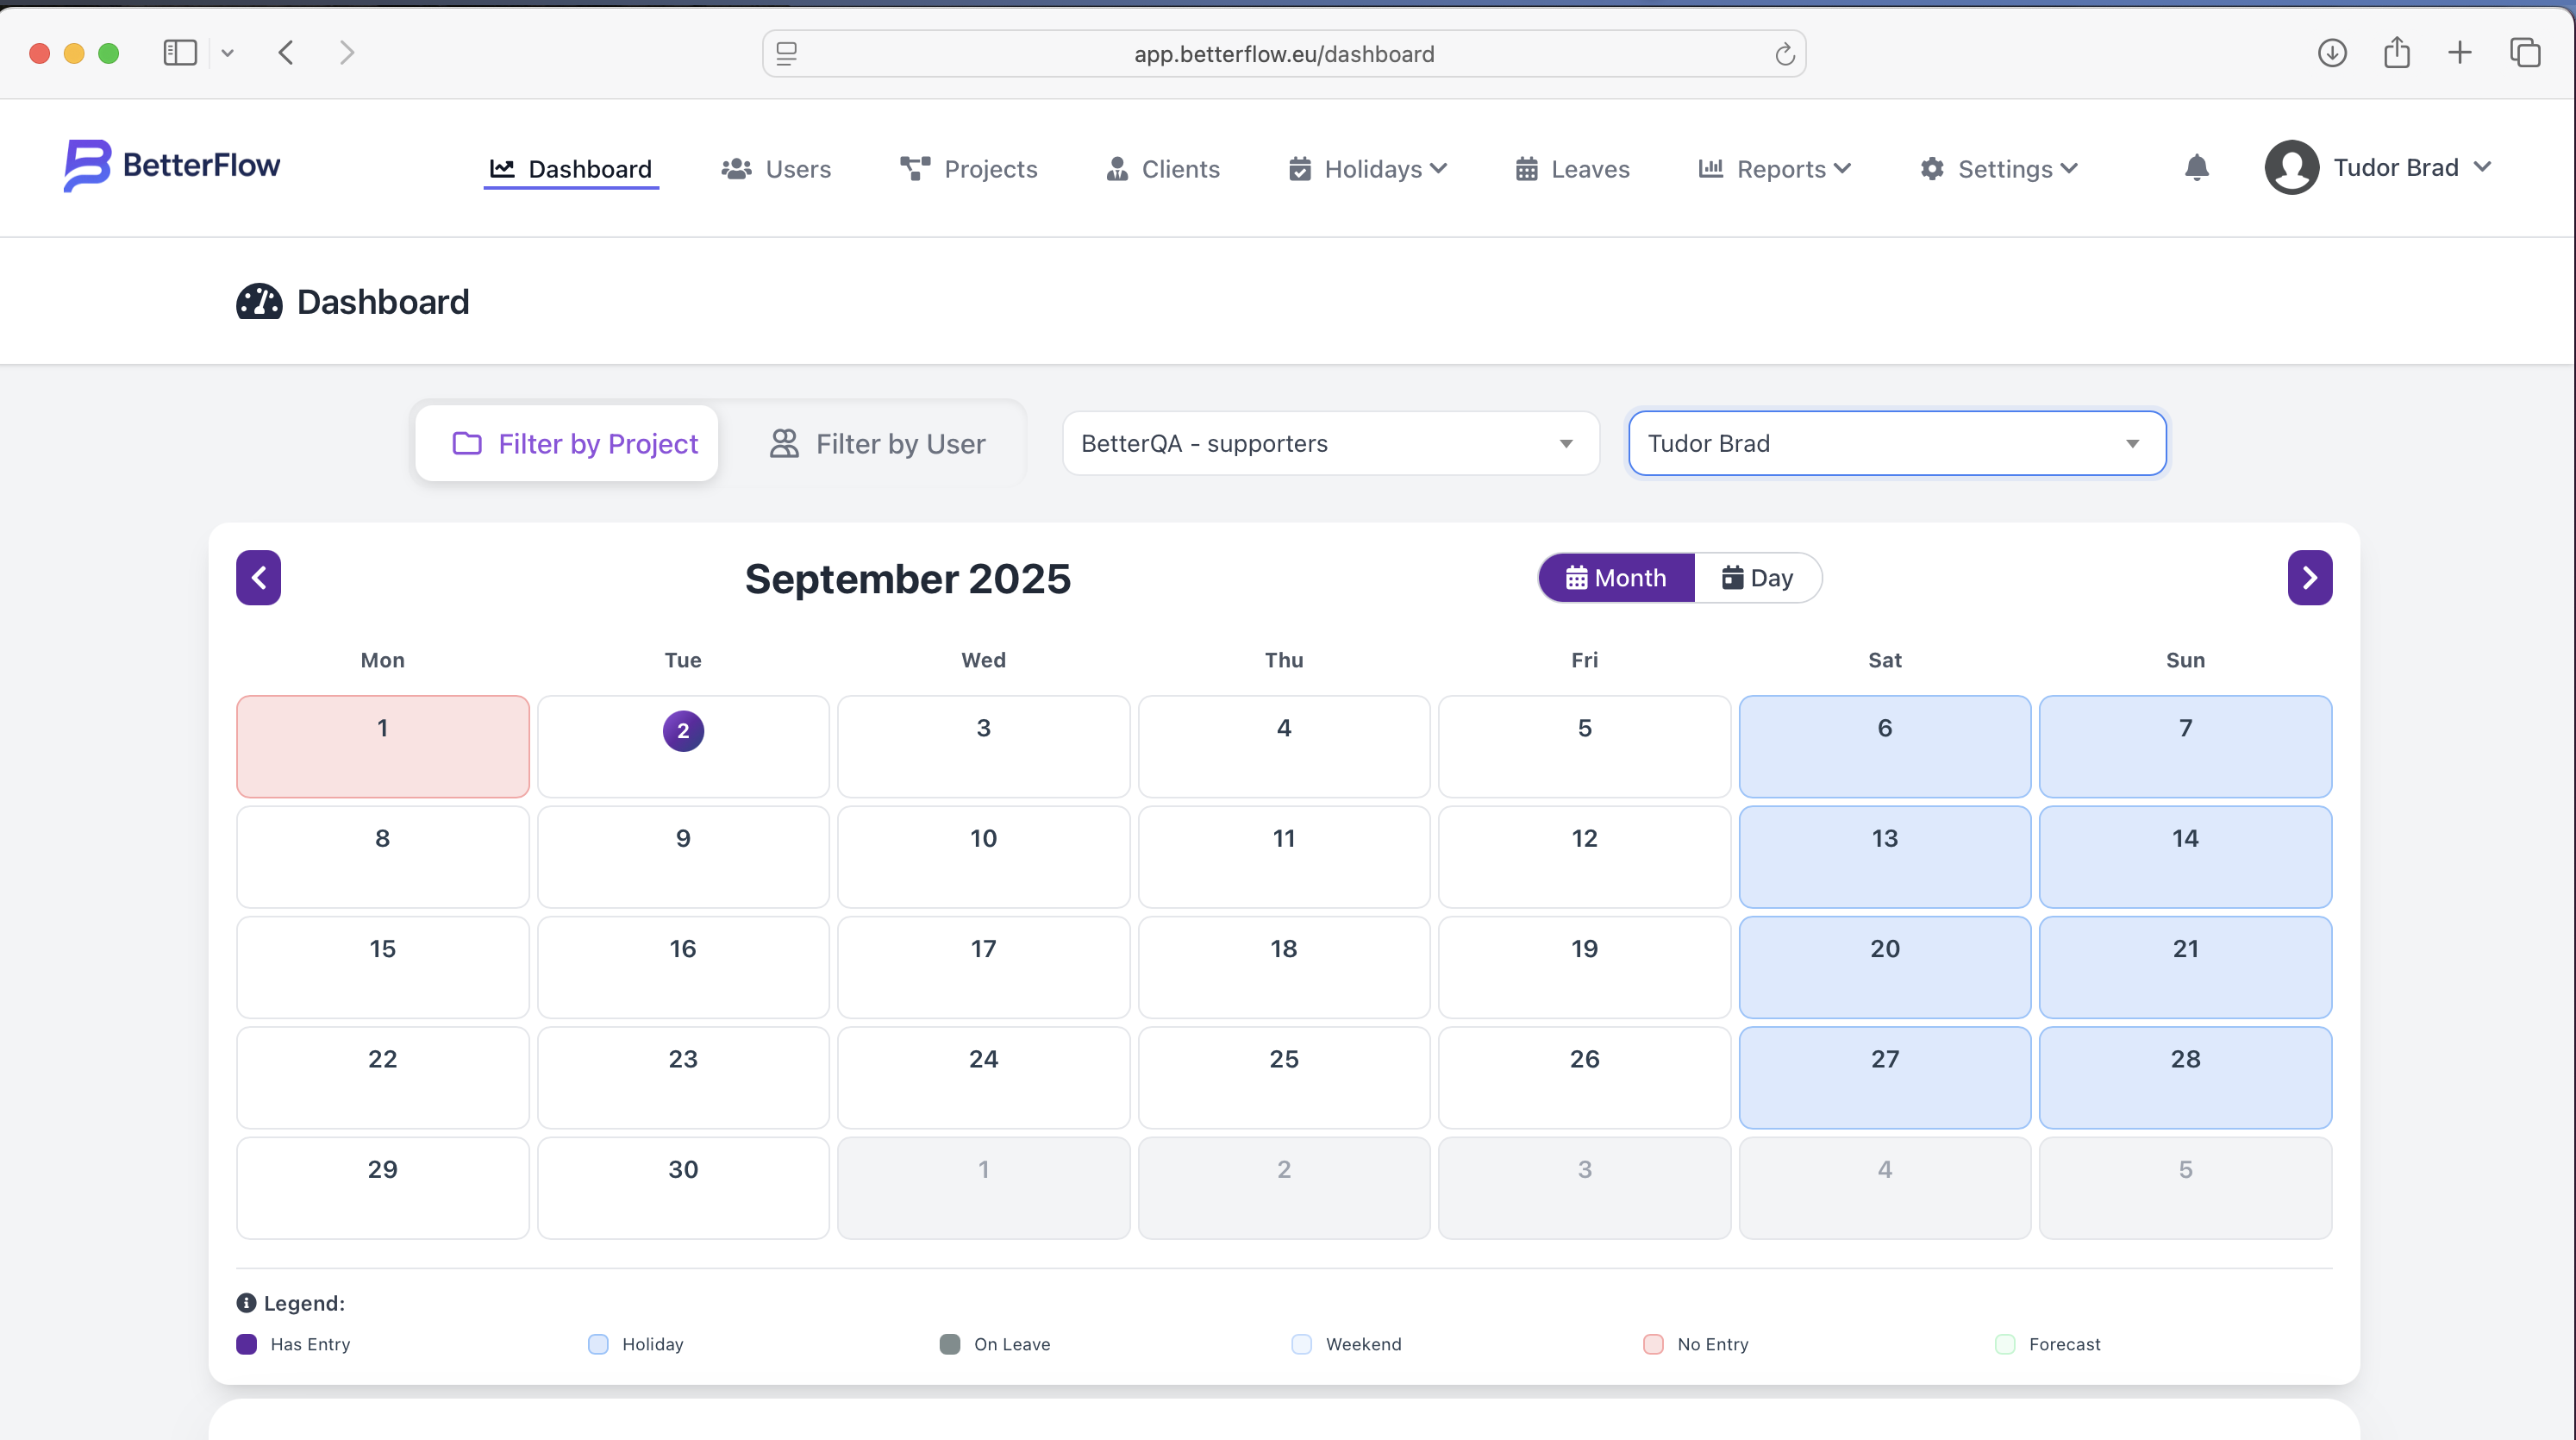Switch calendar to Month view
The width and height of the screenshot is (2576, 1440).
[1616, 577]
